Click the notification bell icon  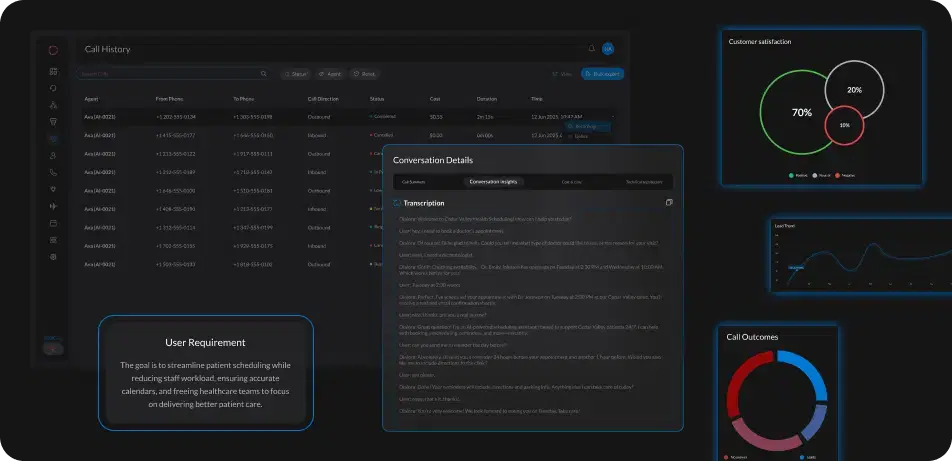pyautogui.click(x=591, y=49)
